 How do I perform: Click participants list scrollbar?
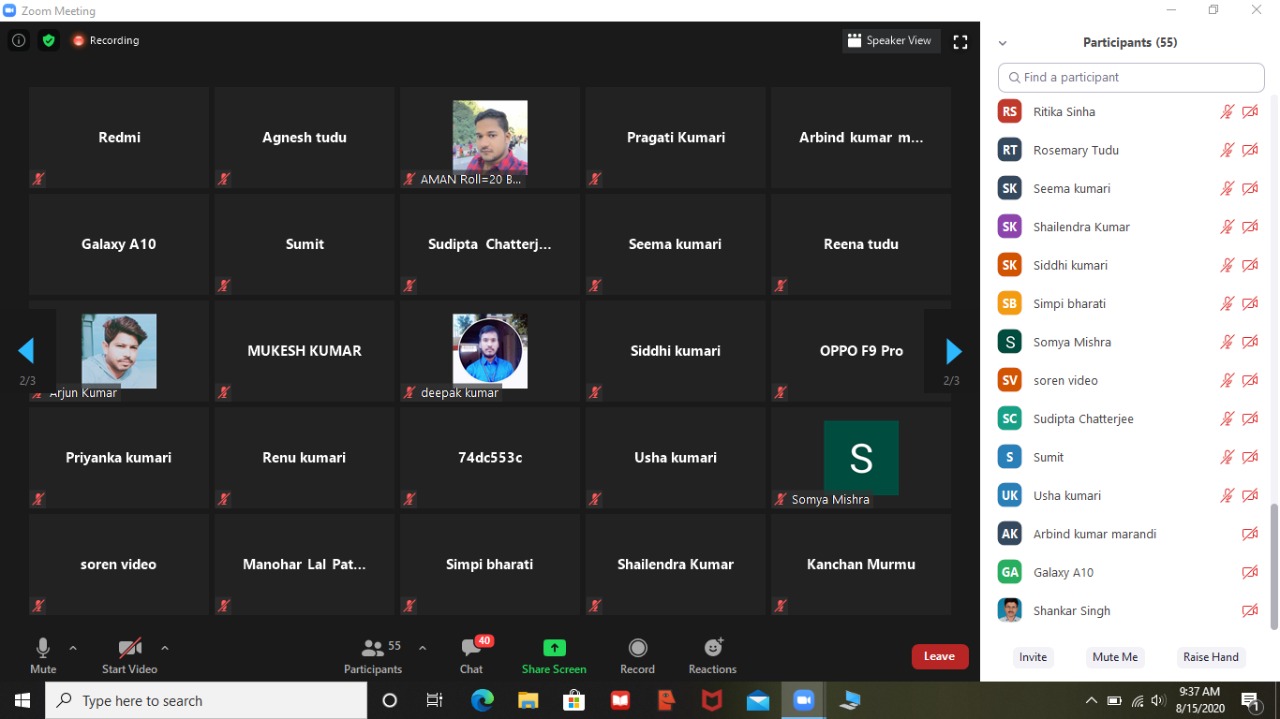click(x=1274, y=566)
